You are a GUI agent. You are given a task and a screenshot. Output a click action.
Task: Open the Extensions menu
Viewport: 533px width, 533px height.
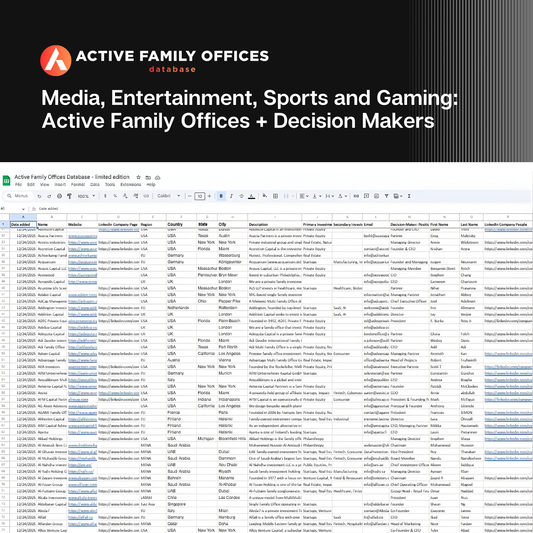pyautogui.click(x=131, y=185)
